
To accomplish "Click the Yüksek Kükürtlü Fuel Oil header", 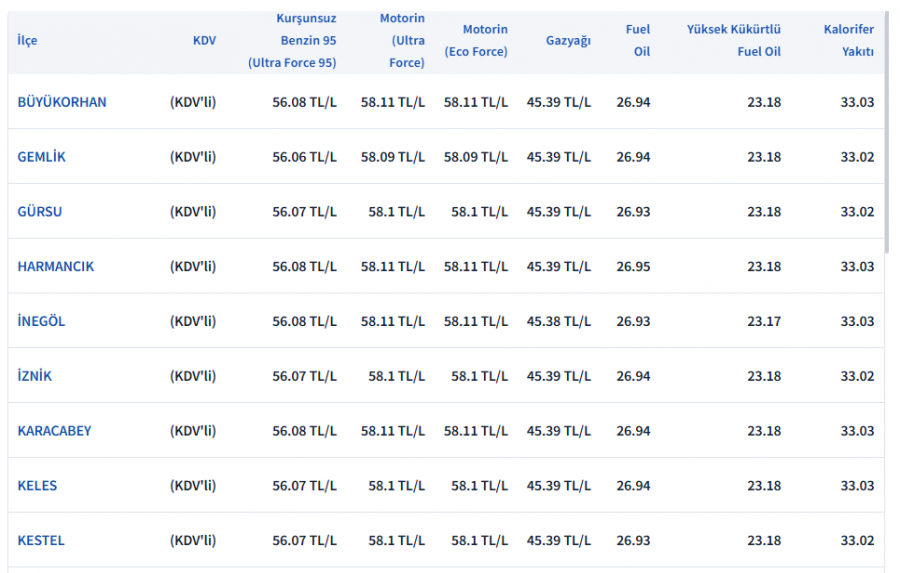I will (x=733, y=40).
